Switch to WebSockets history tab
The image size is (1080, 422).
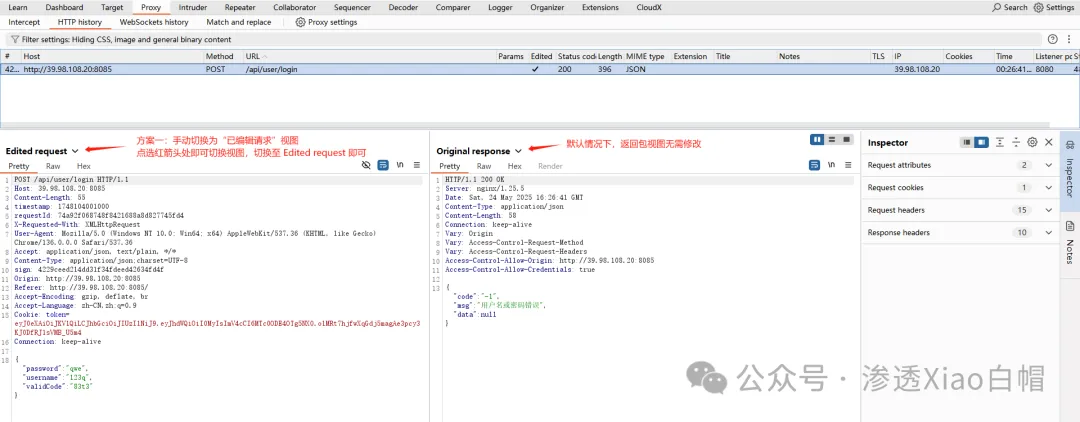(154, 22)
